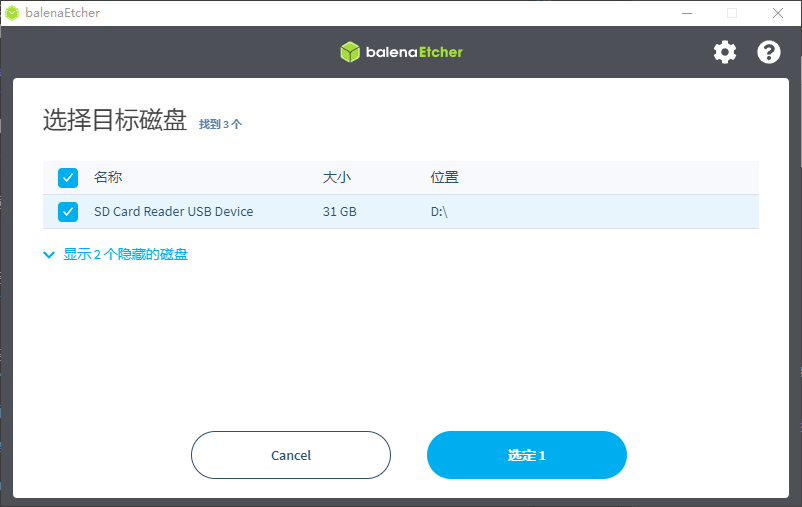The height and width of the screenshot is (507, 802).
Task: Click the balenaEtcher title bar app icon
Action: point(12,13)
